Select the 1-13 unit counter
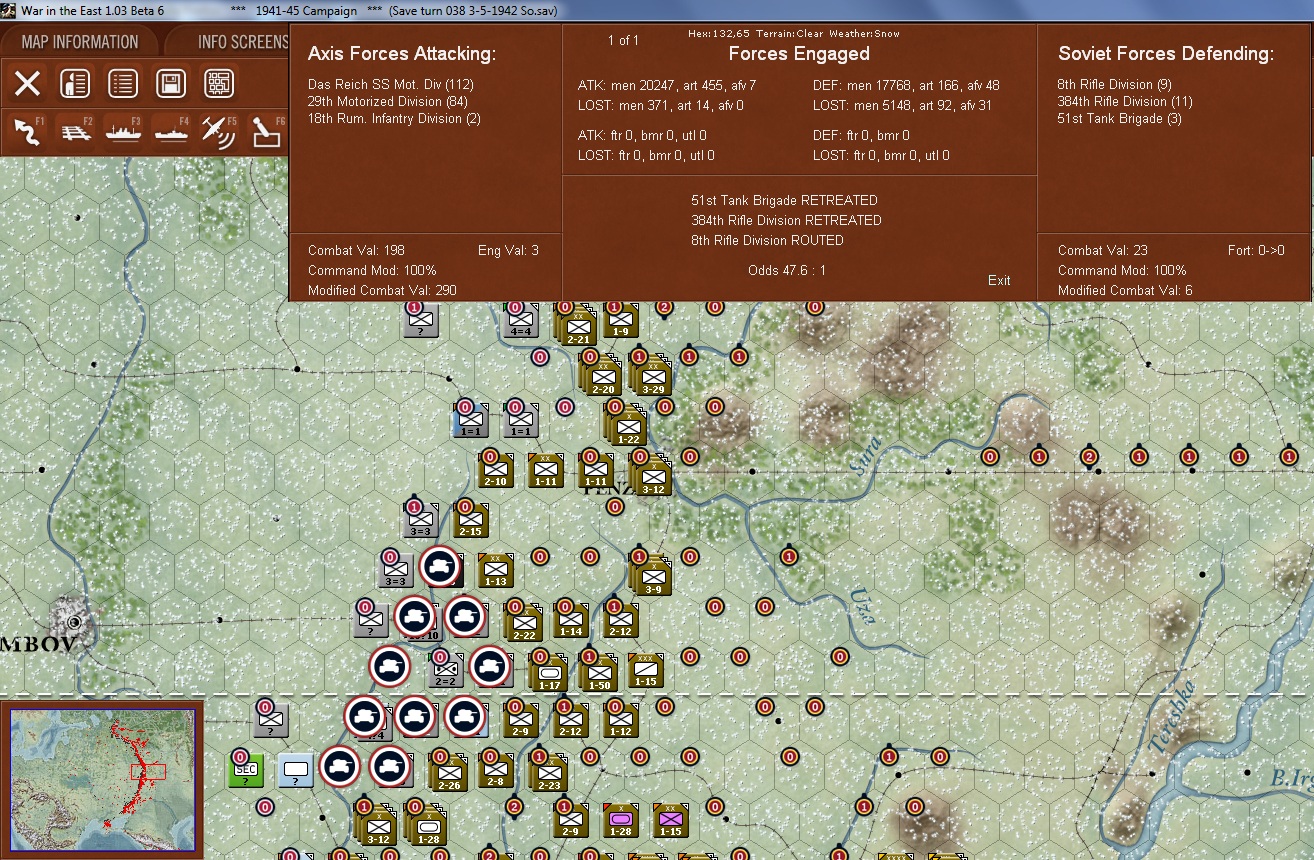 pyautogui.click(x=495, y=569)
